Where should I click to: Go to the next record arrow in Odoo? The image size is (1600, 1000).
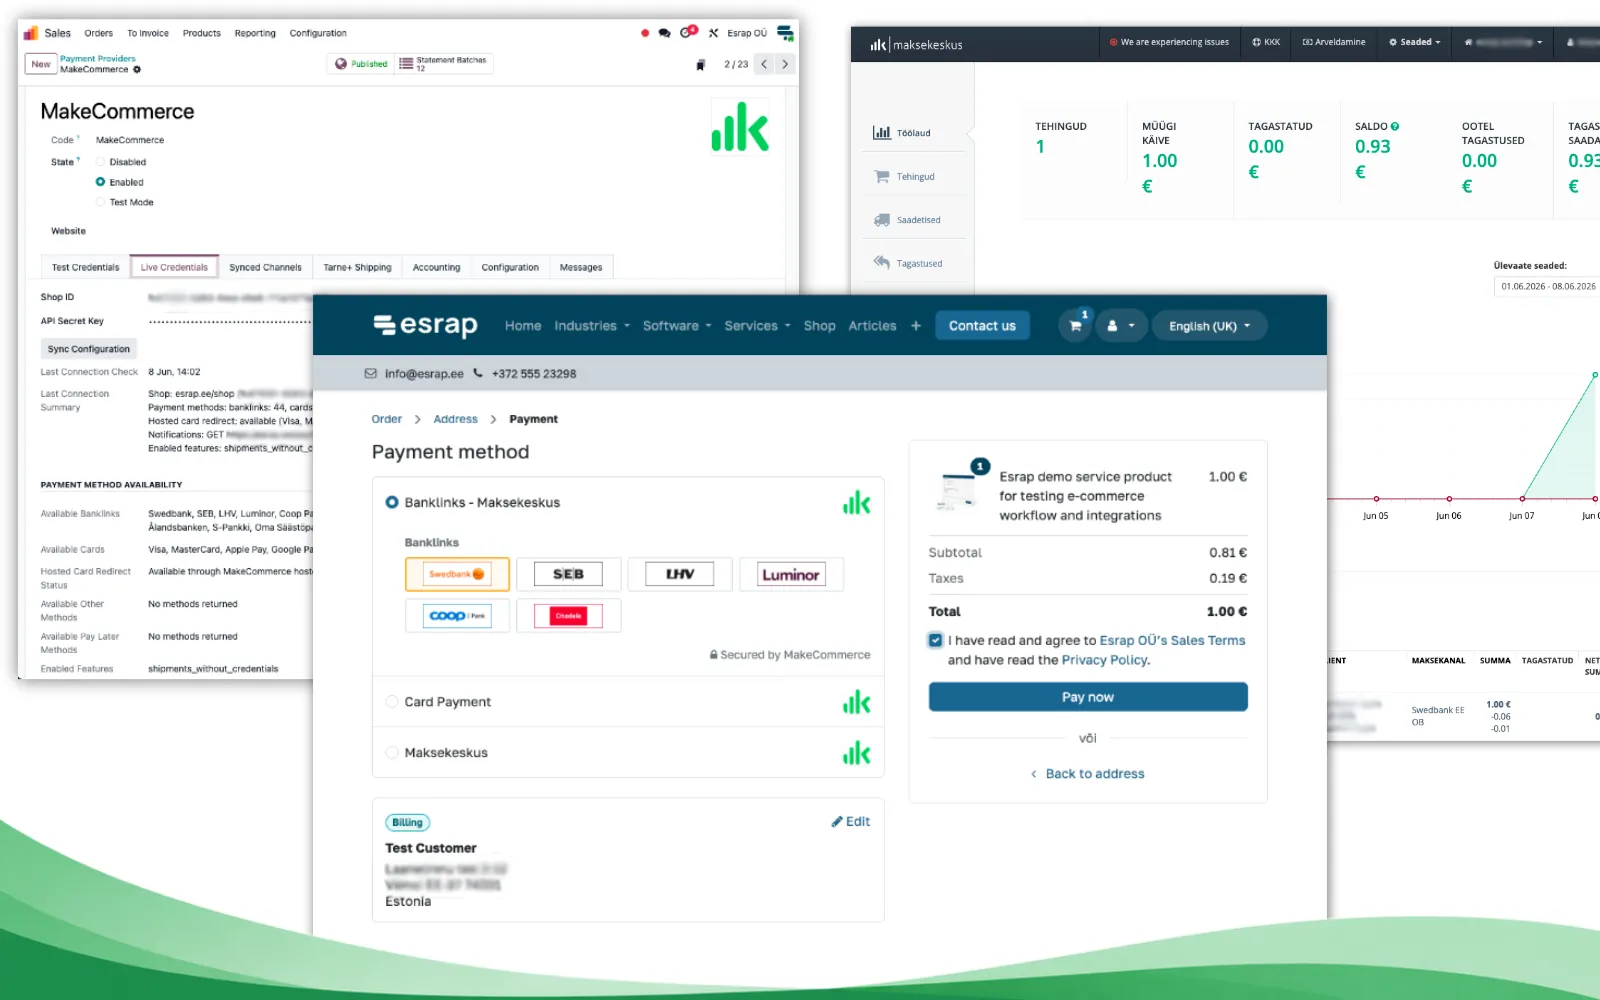[x=785, y=64]
